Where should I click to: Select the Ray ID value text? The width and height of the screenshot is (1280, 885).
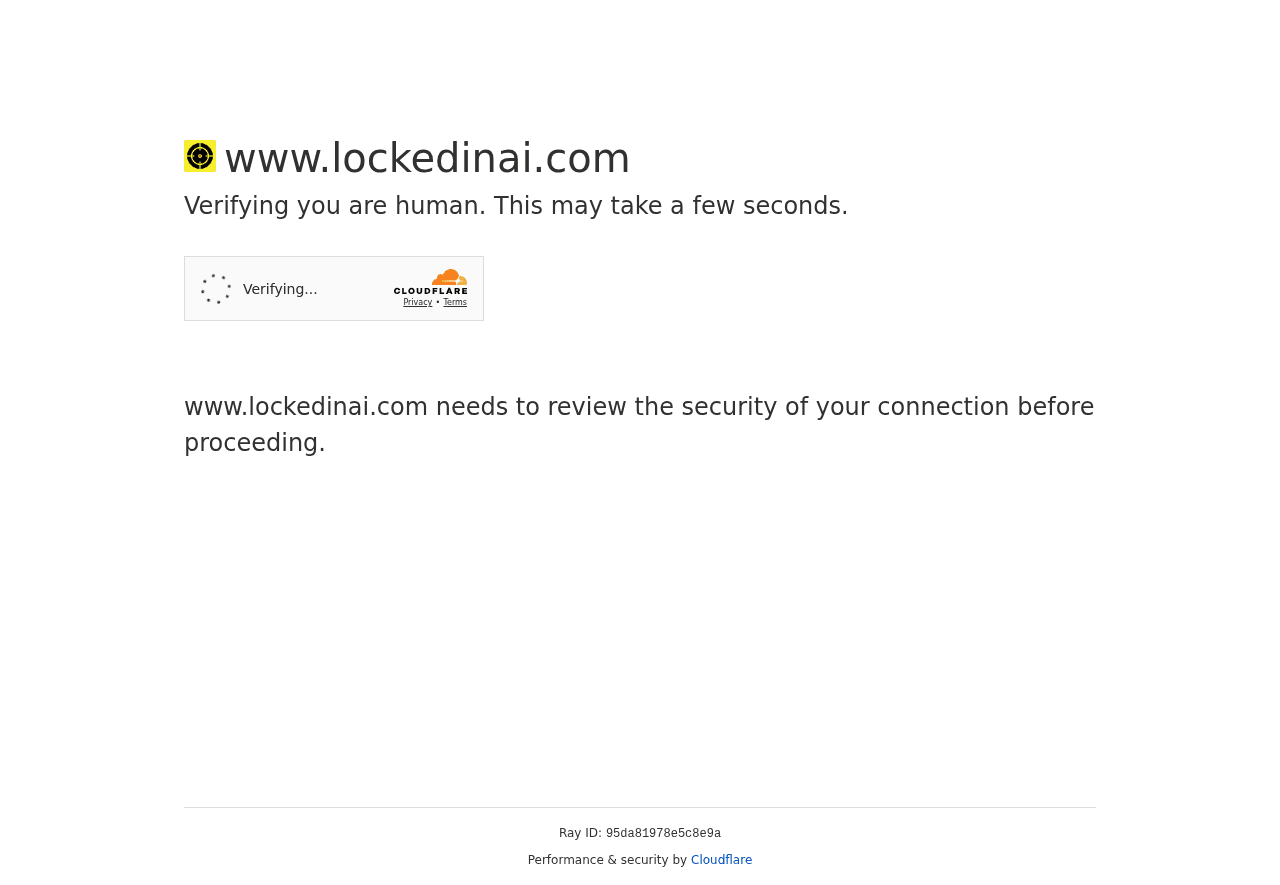pos(663,832)
